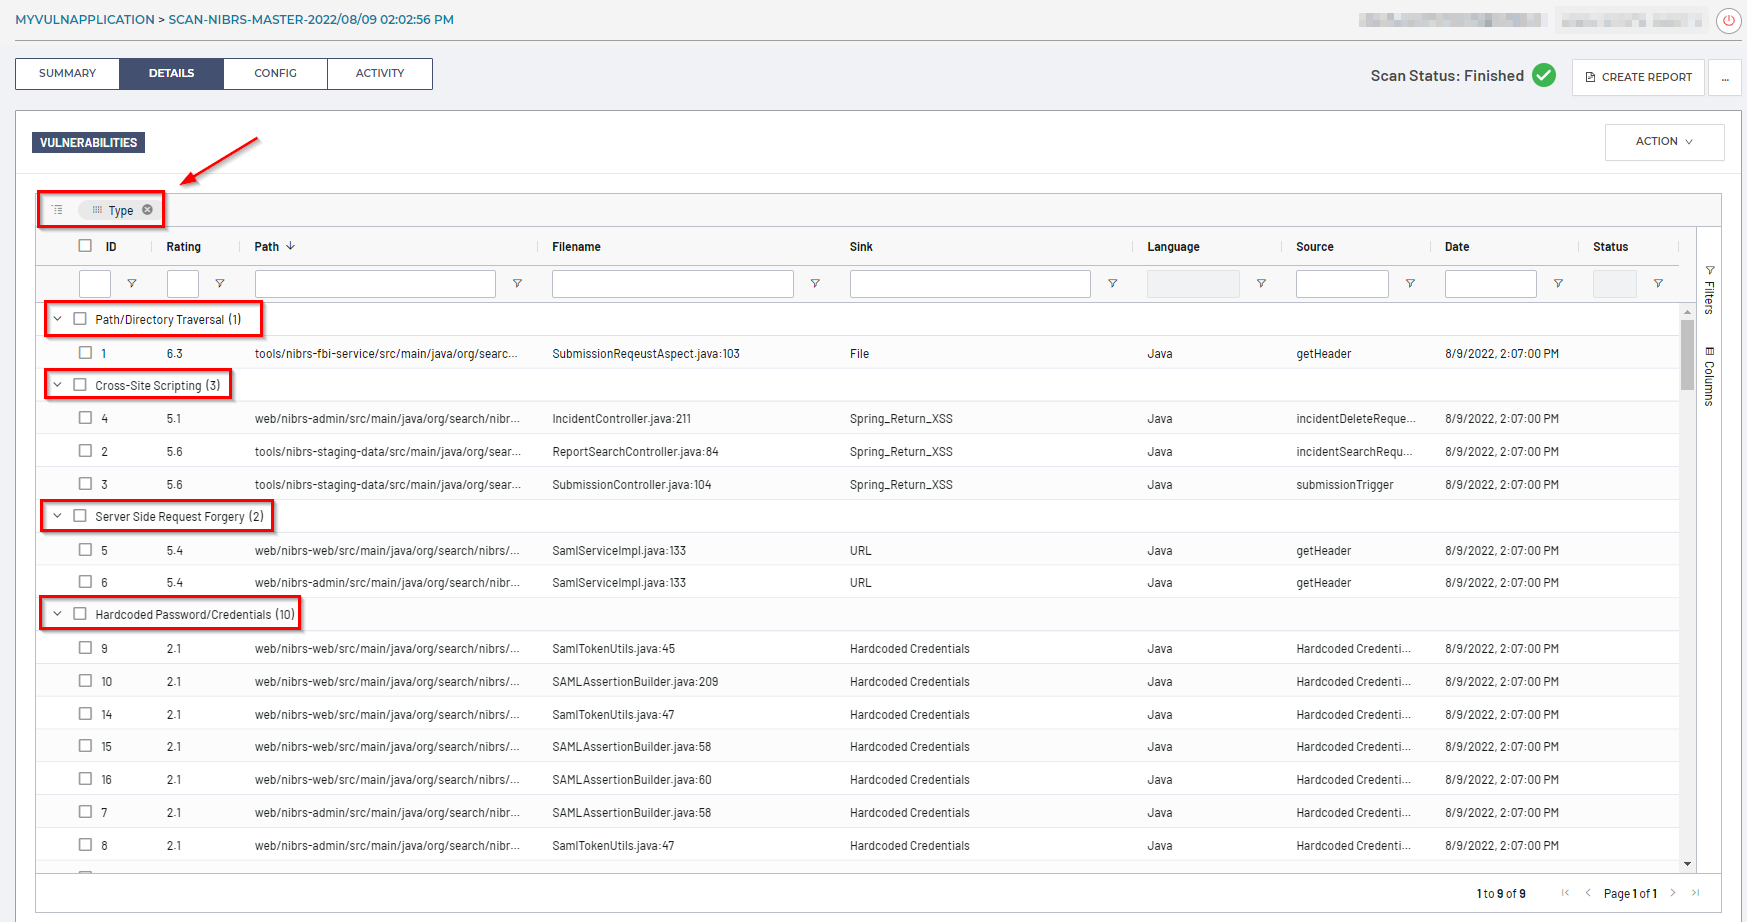The height and width of the screenshot is (922, 1747).
Task: Switch to the SUMMARY tab
Action: click(67, 74)
